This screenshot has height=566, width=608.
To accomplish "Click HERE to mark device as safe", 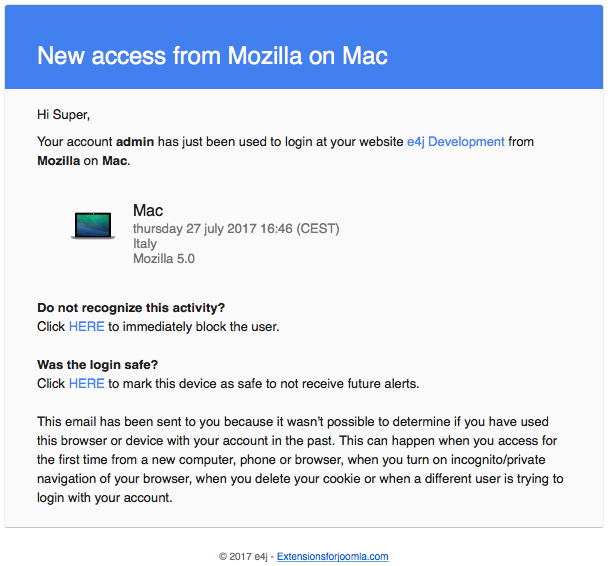I will point(86,383).
